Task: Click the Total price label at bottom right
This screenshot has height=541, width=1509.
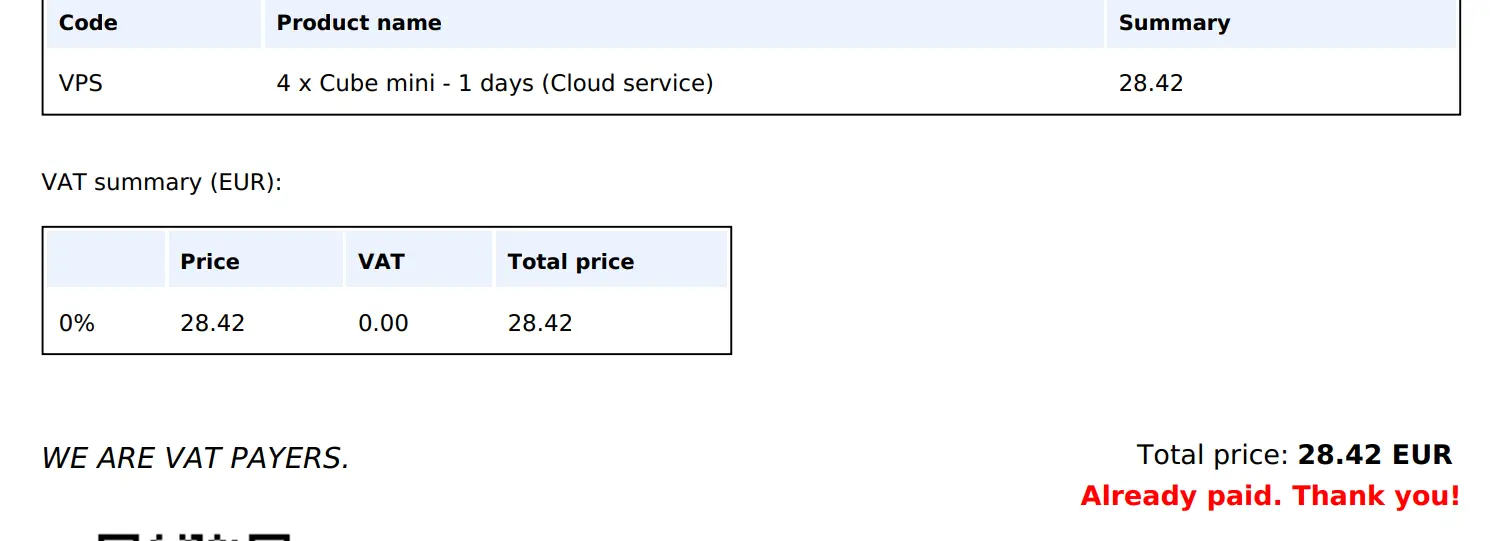Action: click(x=1212, y=455)
